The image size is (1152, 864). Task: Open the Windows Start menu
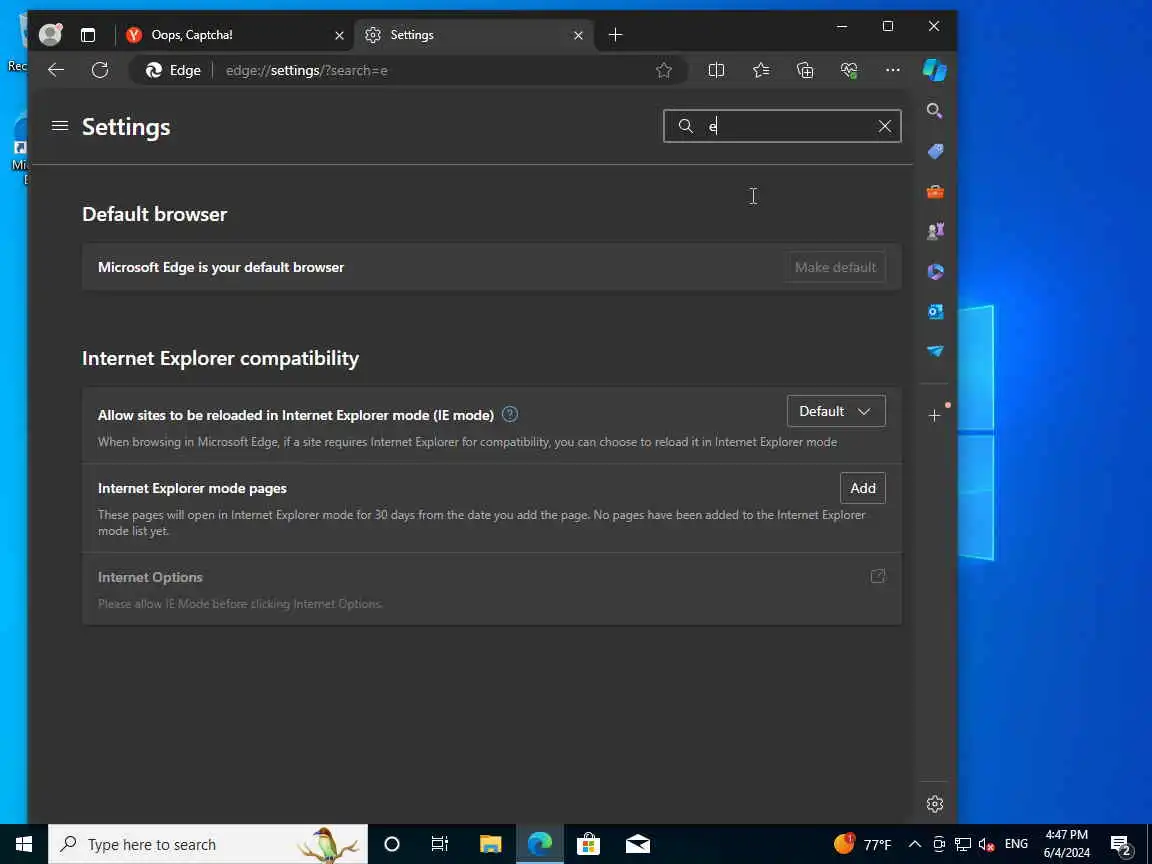[24, 844]
